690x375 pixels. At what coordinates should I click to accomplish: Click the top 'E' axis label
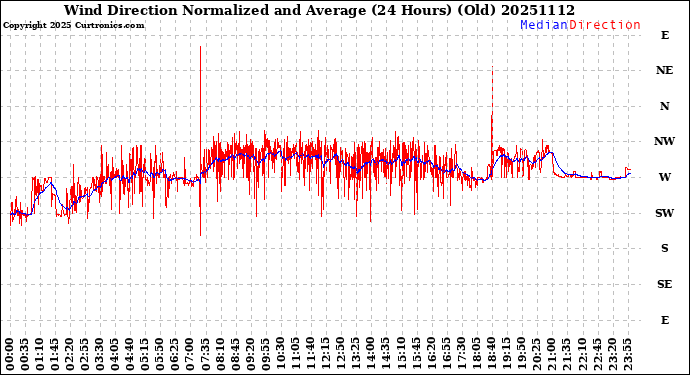tap(665, 35)
